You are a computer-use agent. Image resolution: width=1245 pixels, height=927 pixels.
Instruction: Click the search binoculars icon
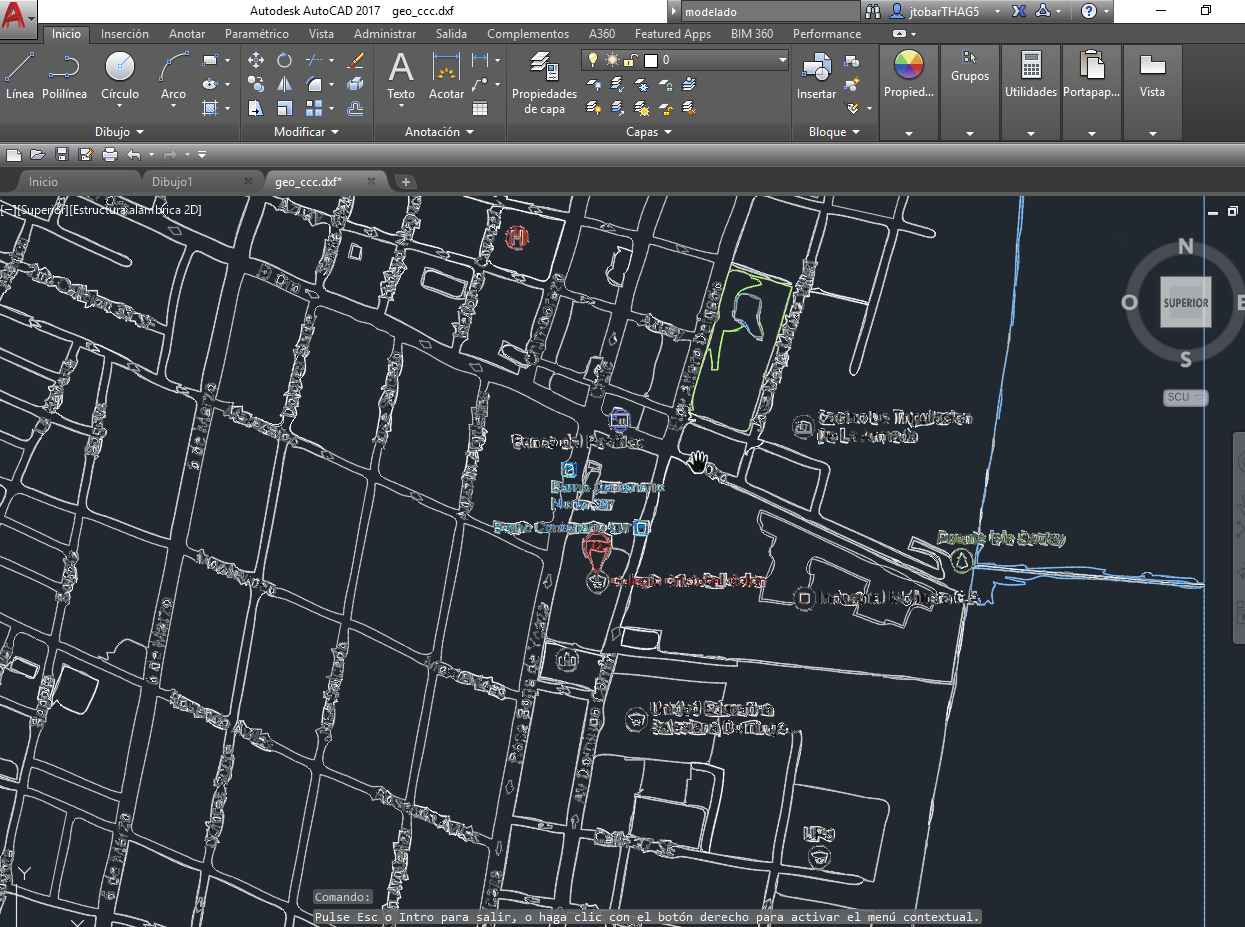tap(873, 11)
